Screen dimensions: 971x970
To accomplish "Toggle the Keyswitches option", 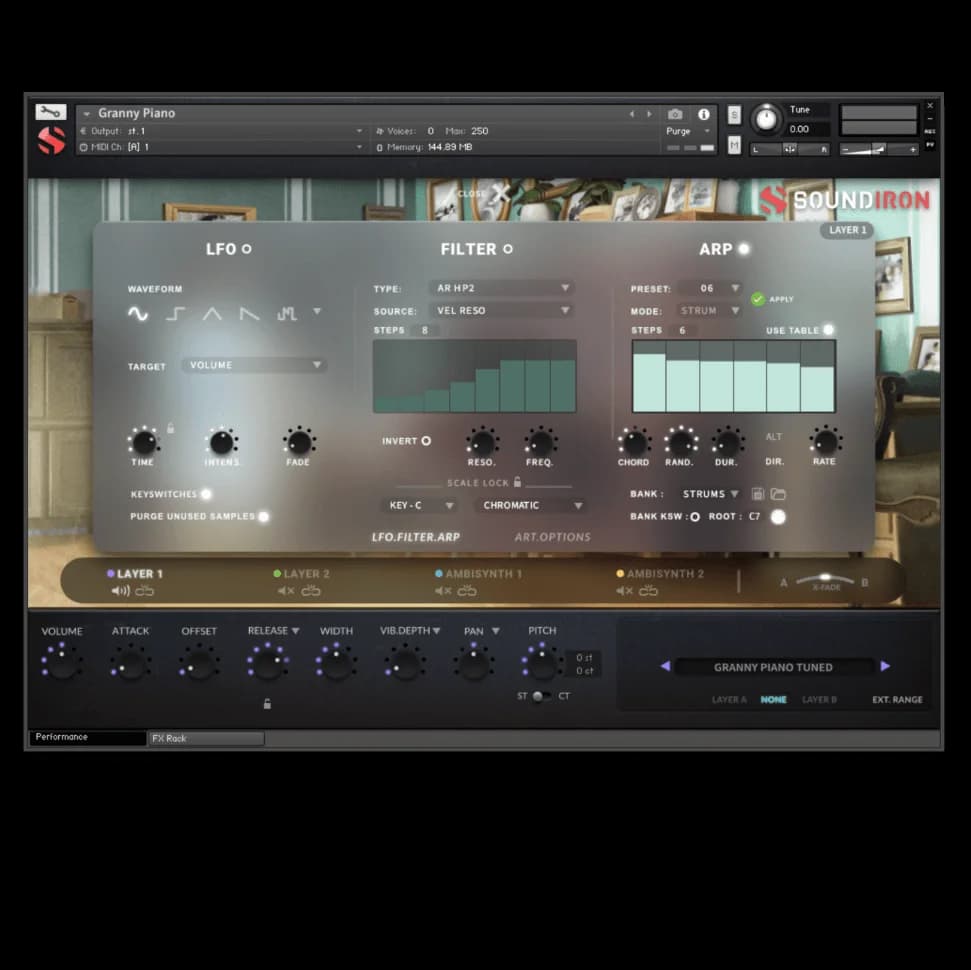I will click(x=206, y=494).
